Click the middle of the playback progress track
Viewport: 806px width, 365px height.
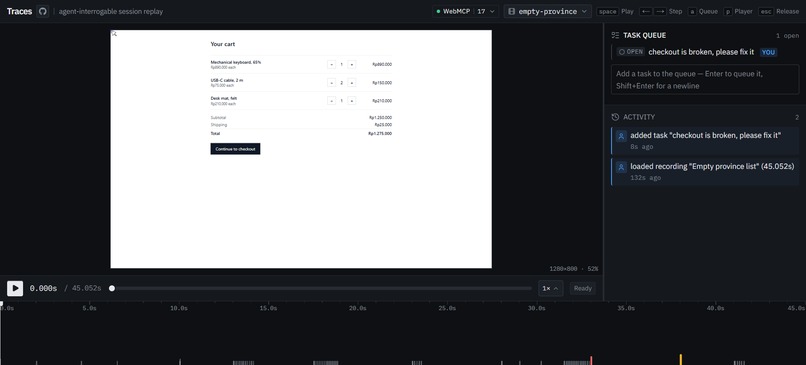tap(321, 288)
